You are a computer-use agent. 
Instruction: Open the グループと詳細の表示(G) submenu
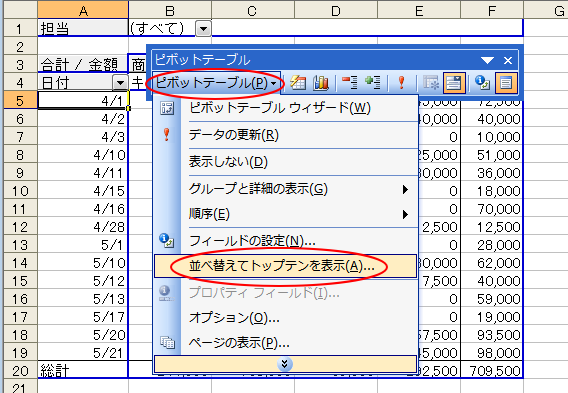point(285,189)
